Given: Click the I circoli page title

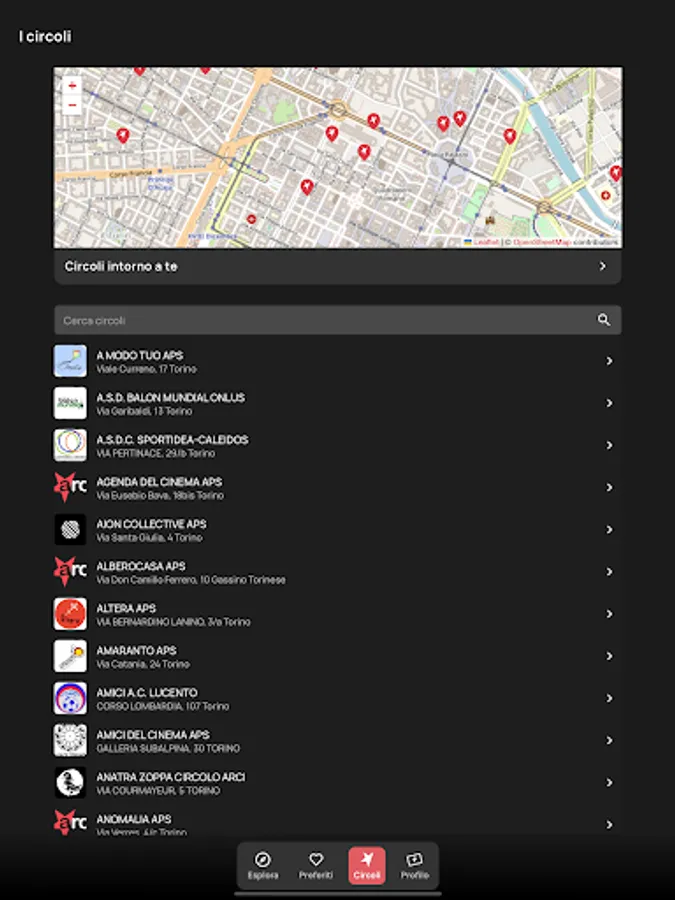Looking at the screenshot, I should click(45, 36).
